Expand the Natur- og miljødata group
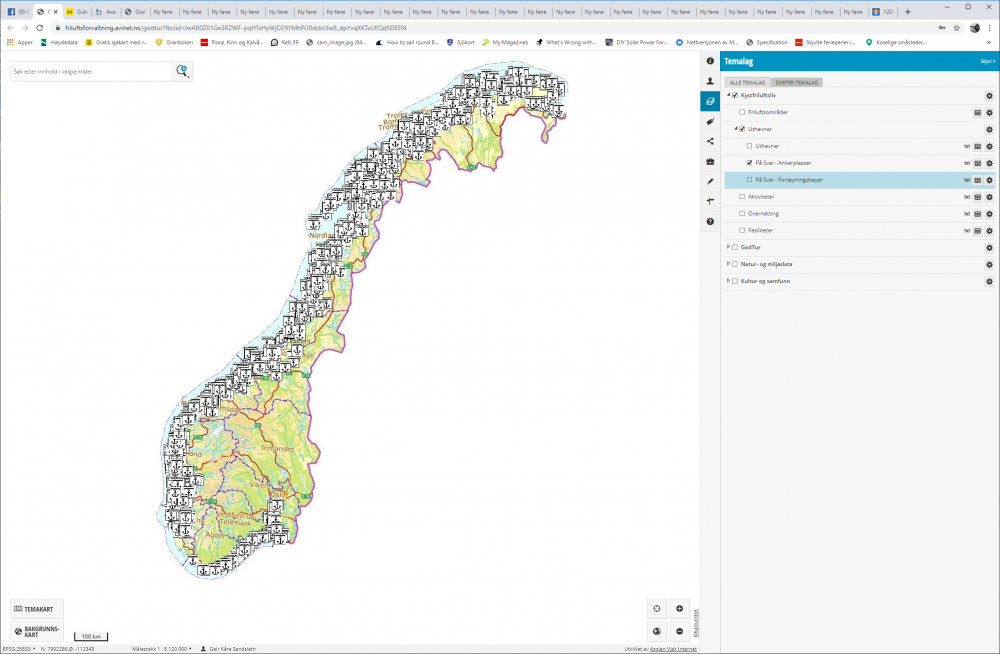Screen dimensions: 1000x654 (x=728, y=264)
